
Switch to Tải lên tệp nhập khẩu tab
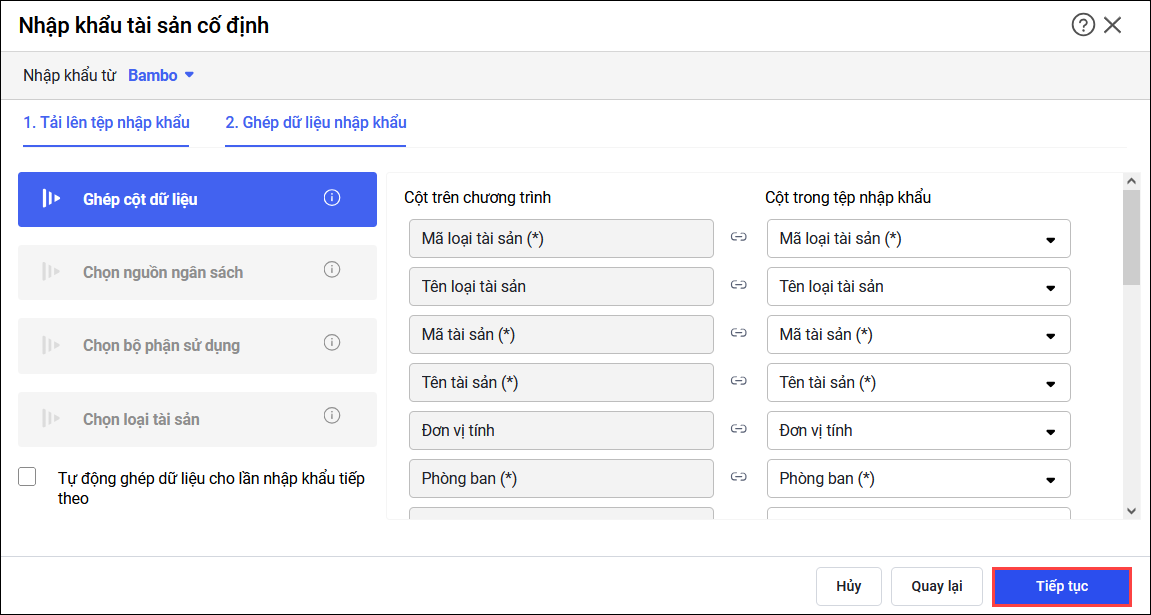[x=106, y=123]
